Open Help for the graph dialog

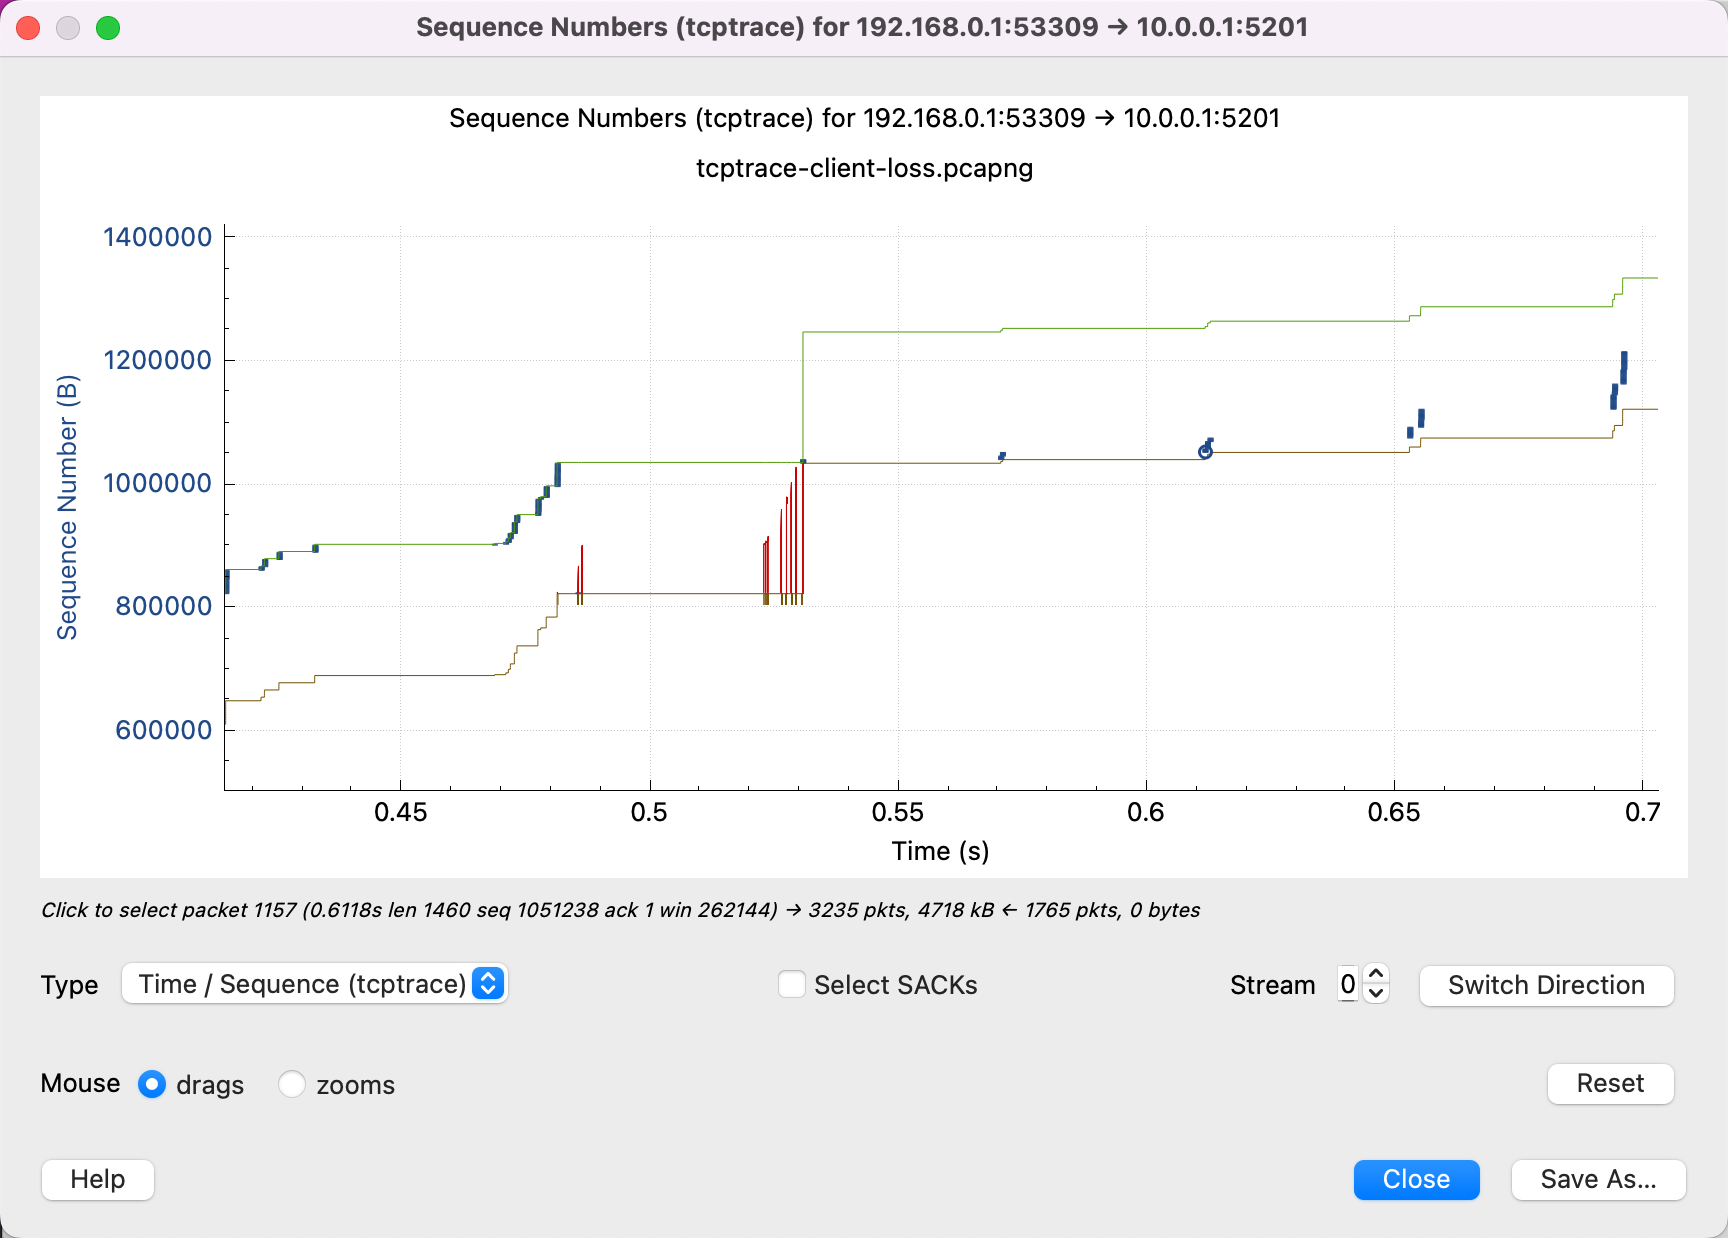tap(98, 1180)
